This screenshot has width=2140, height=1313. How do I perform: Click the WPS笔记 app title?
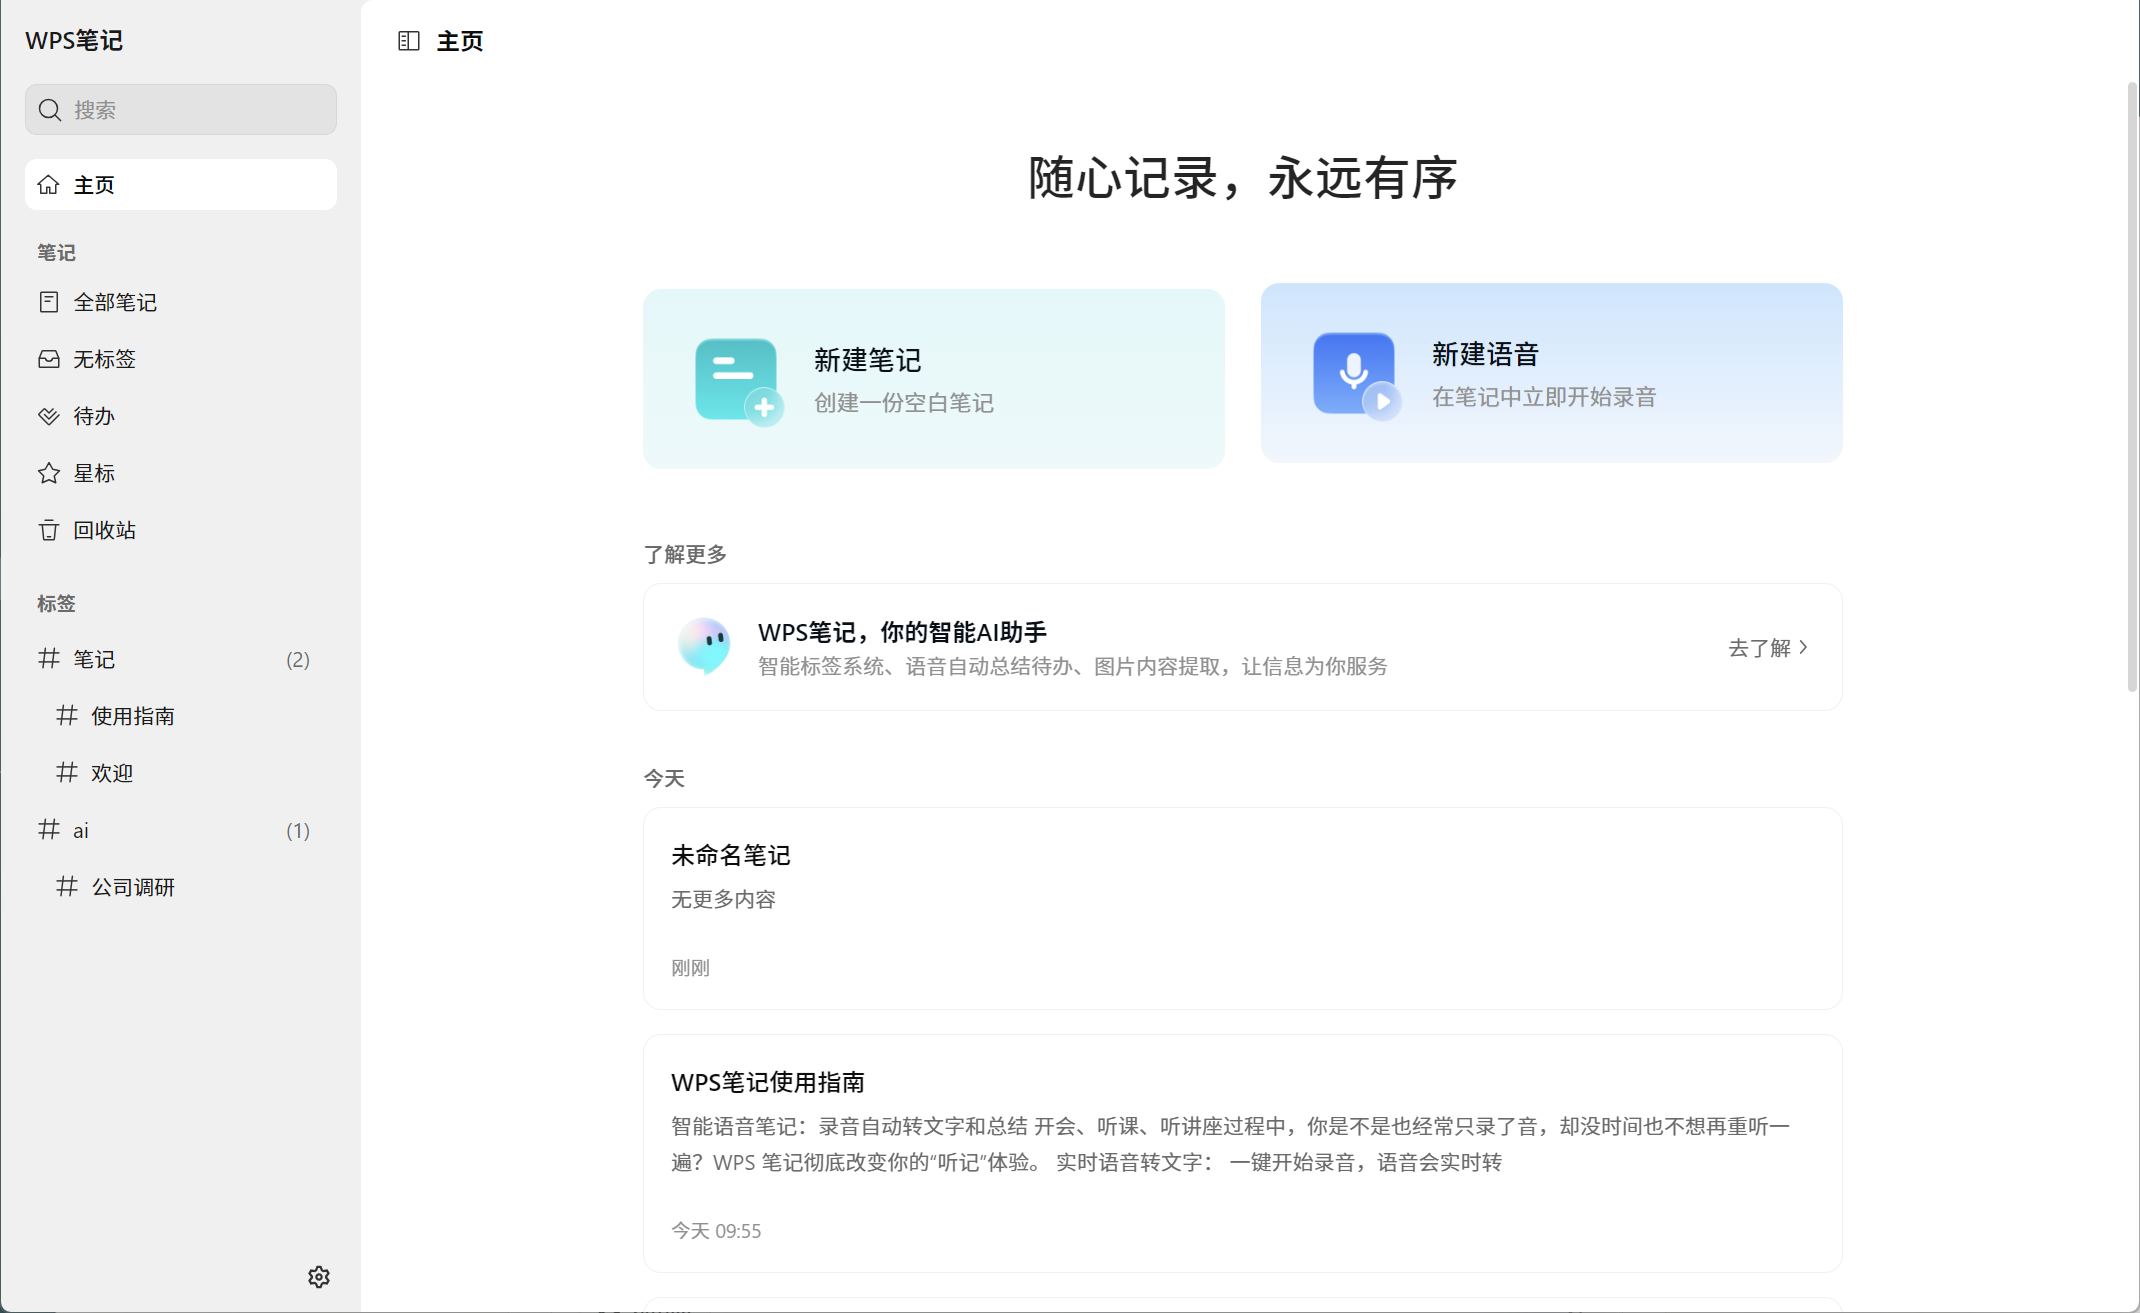coord(74,40)
